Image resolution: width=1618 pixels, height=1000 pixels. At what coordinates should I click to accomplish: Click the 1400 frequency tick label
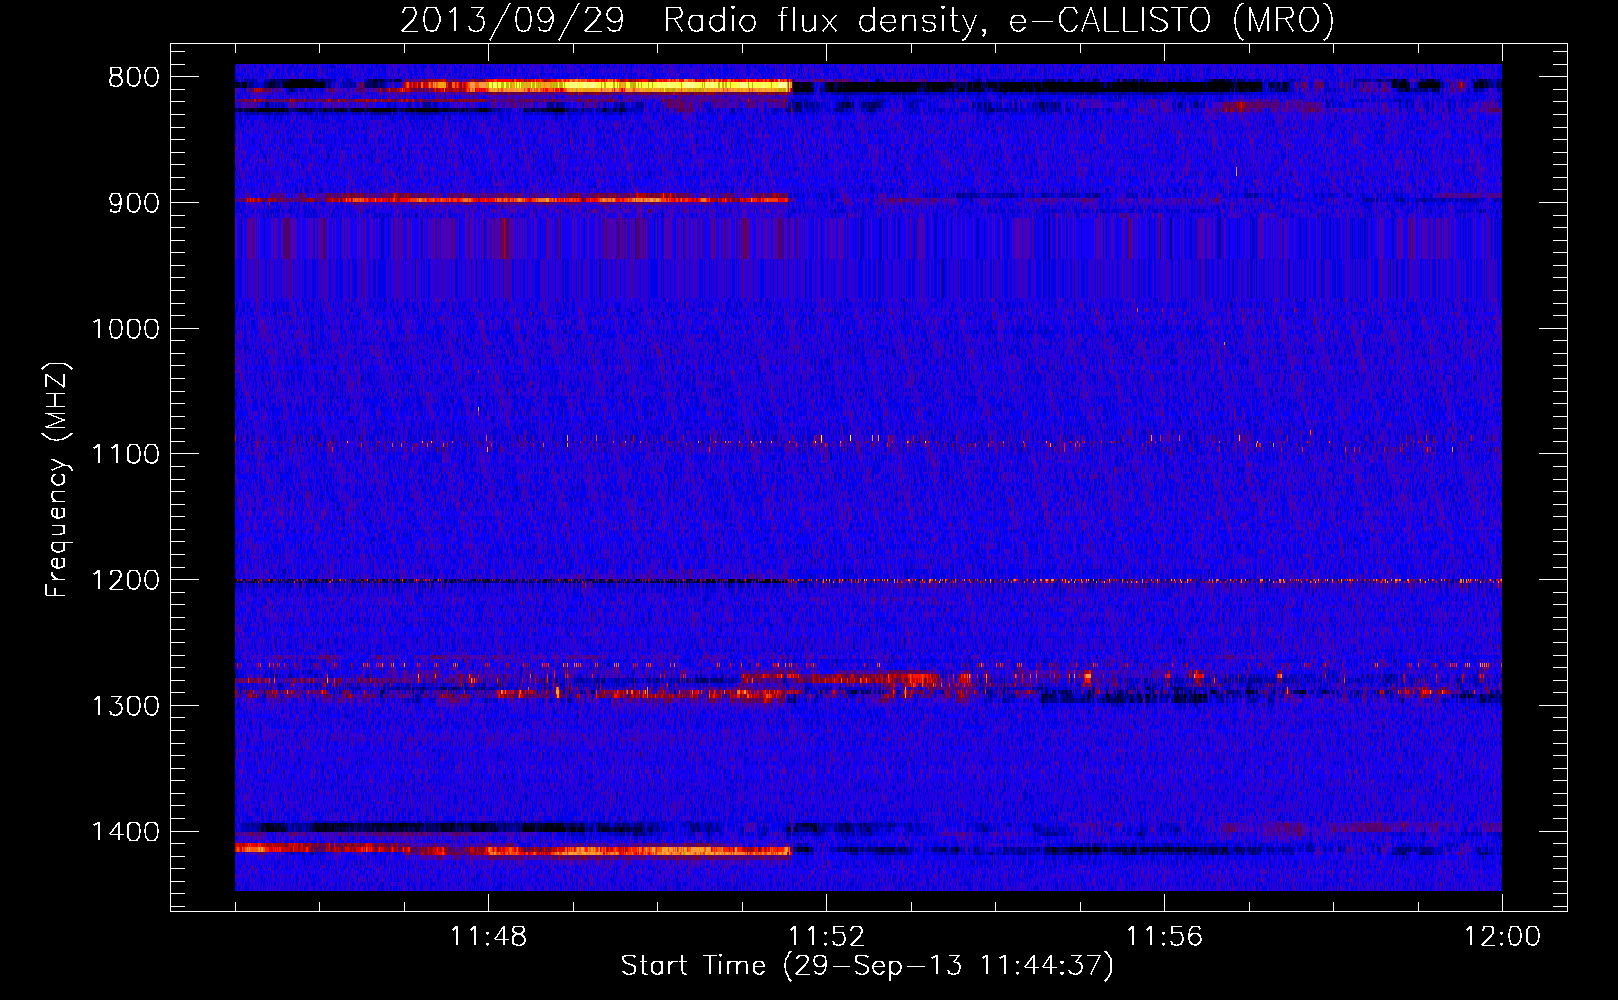(x=125, y=832)
